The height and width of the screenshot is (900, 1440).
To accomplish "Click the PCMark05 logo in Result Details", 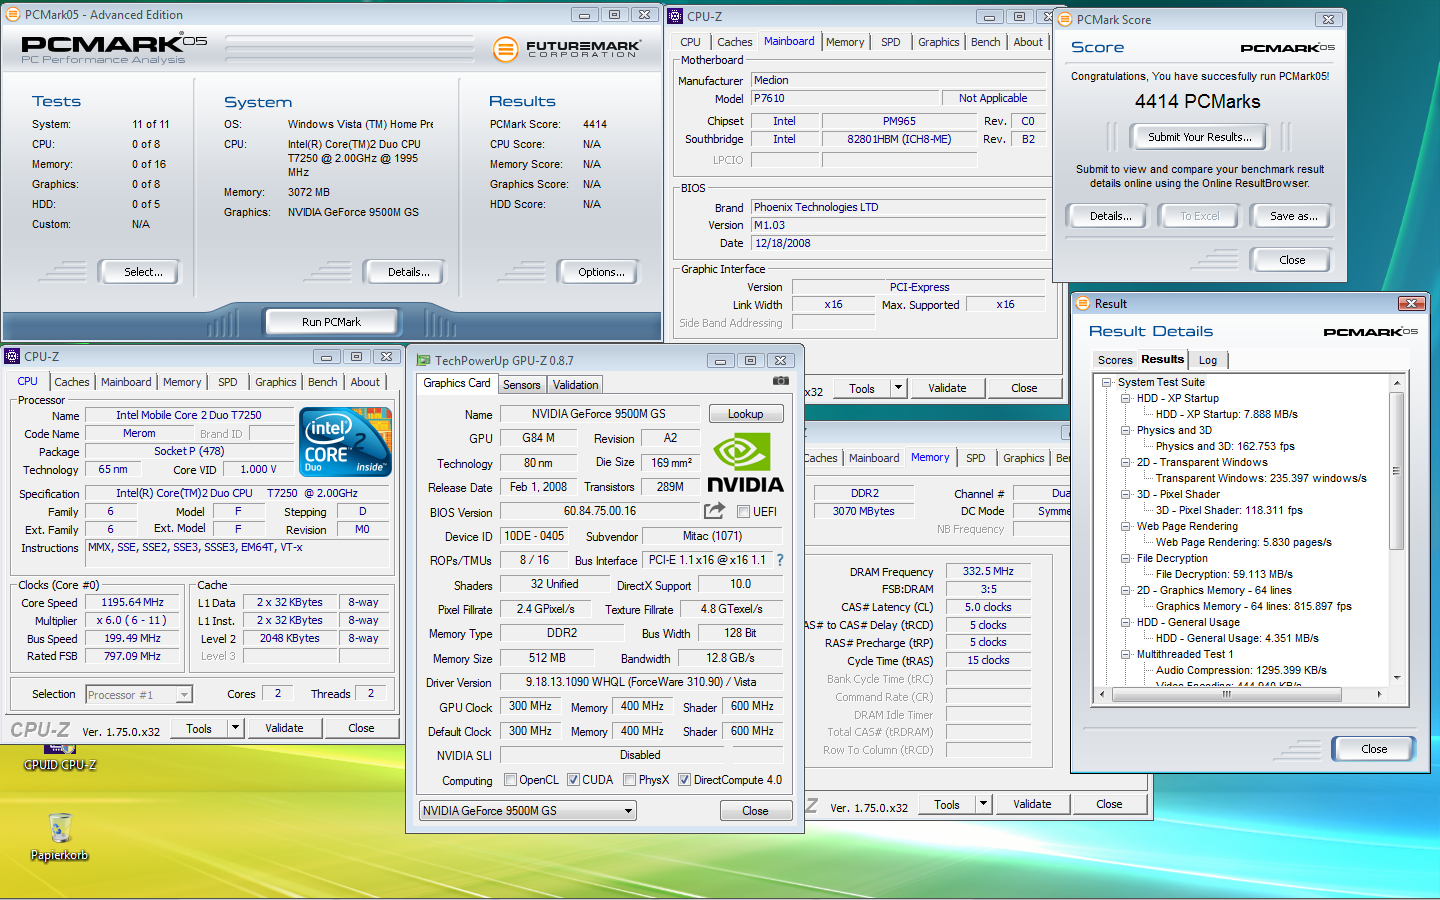I will [1370, 332].
